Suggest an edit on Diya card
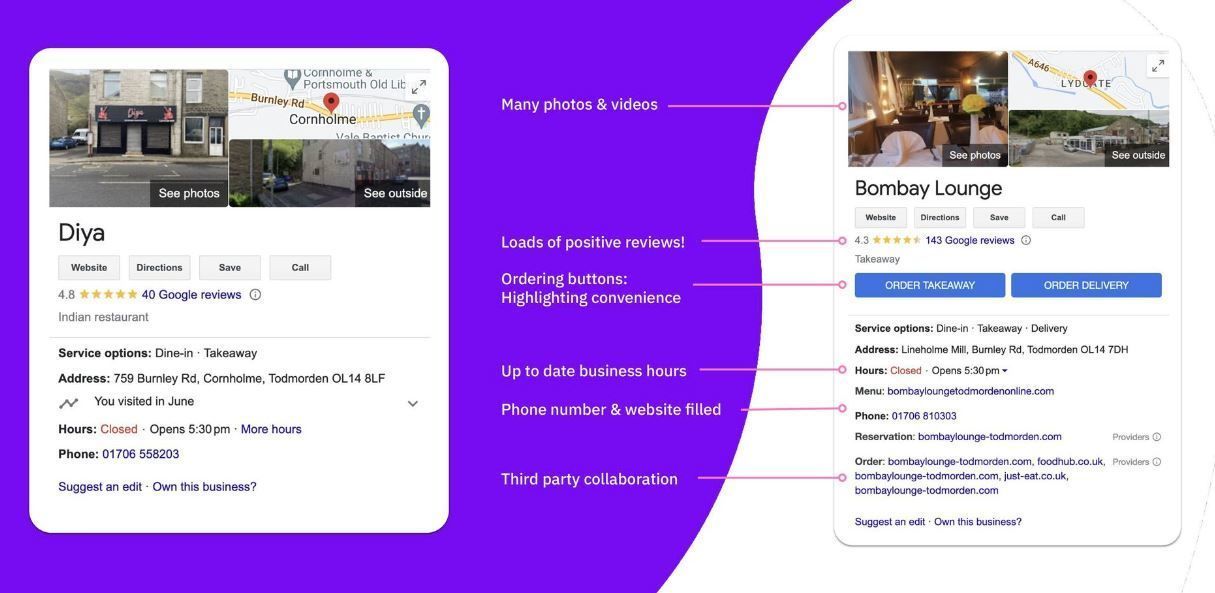The image size is (1215, 593). click(100, 487)
